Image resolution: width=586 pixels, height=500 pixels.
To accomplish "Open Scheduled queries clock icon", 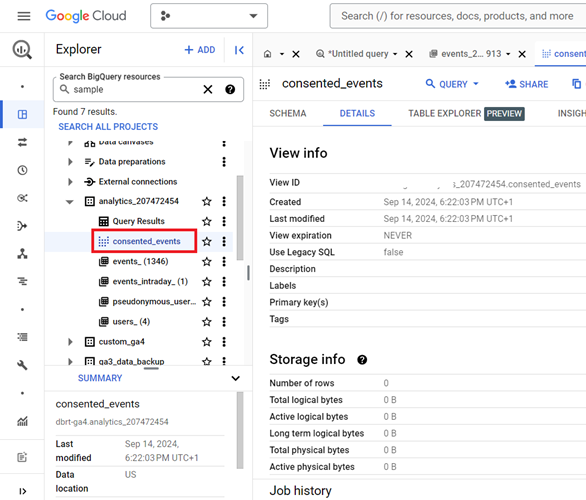I will [x=22, y=170].
